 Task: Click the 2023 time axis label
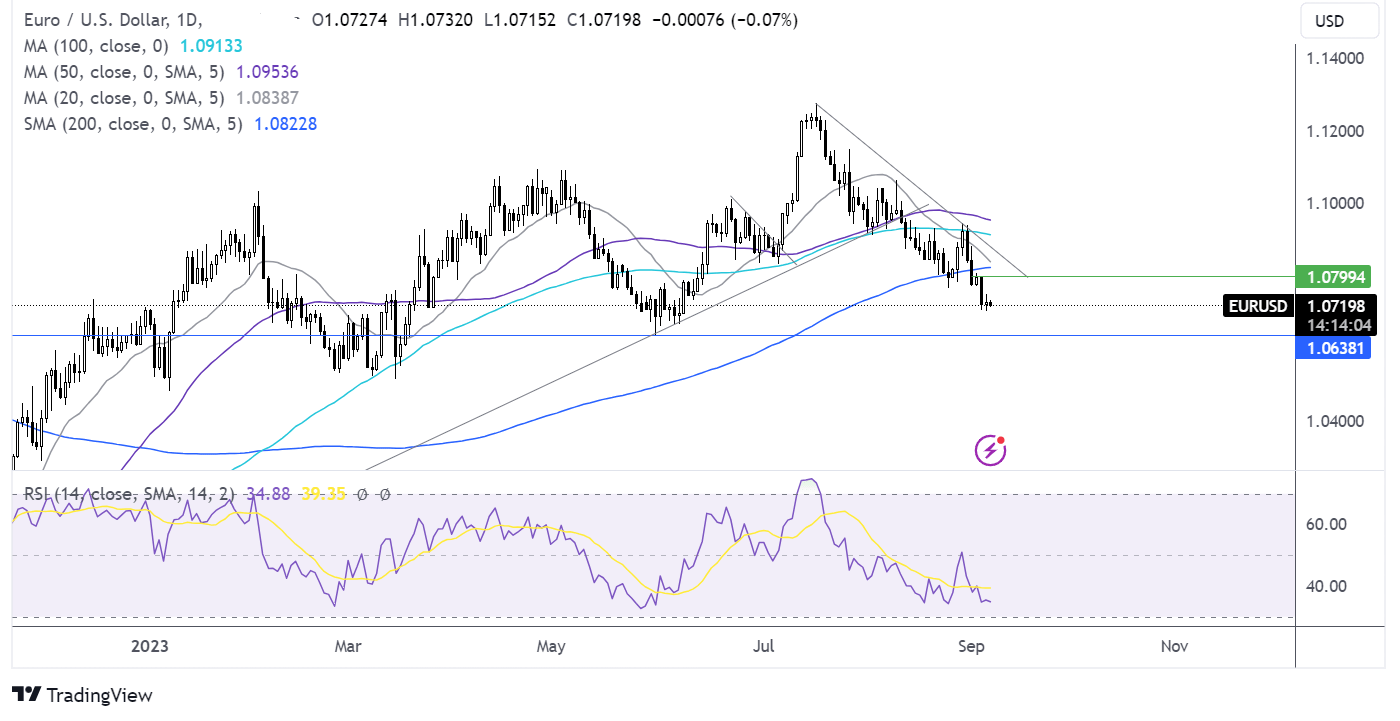(x=148, y=646)
